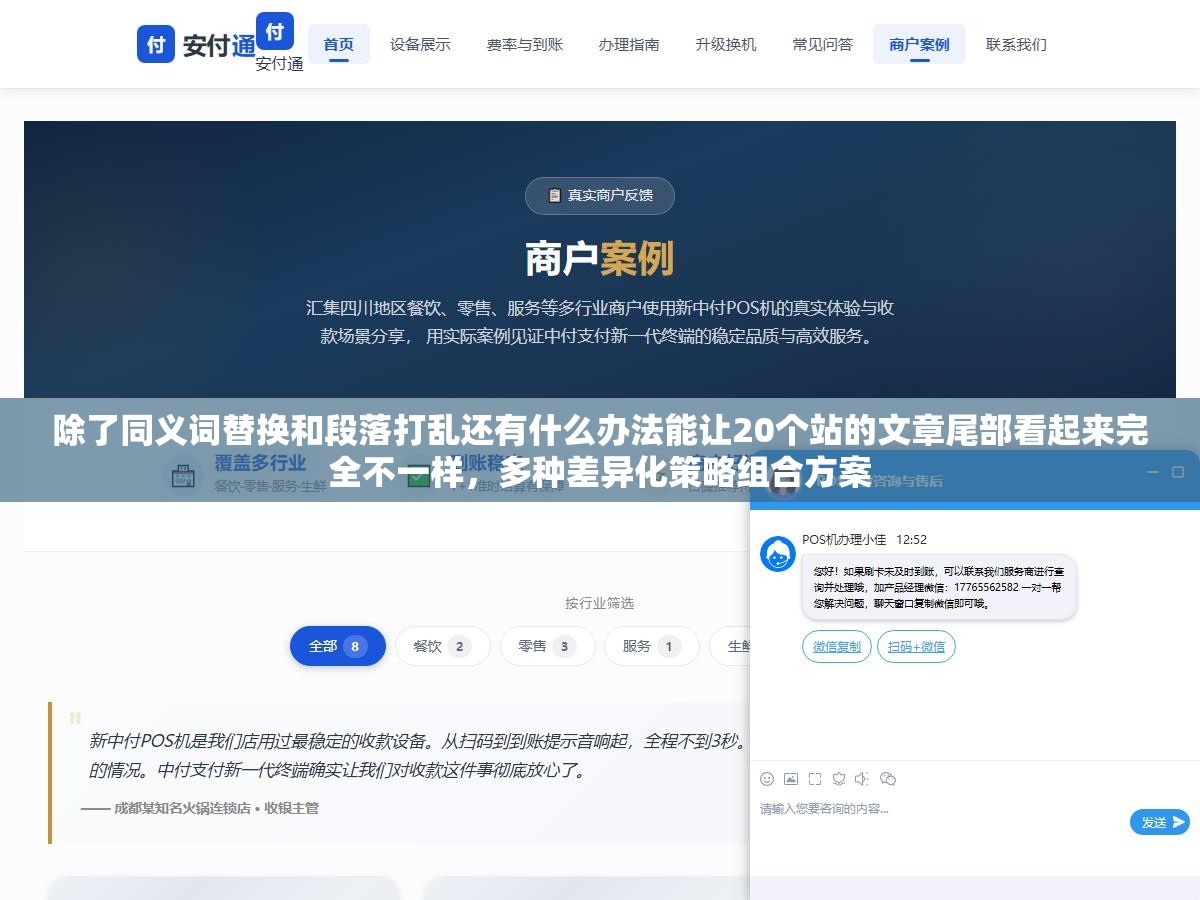Open the emoji picker in chat
The height and width of the screenshot is (900, 1200).
(x=767, y=779)
